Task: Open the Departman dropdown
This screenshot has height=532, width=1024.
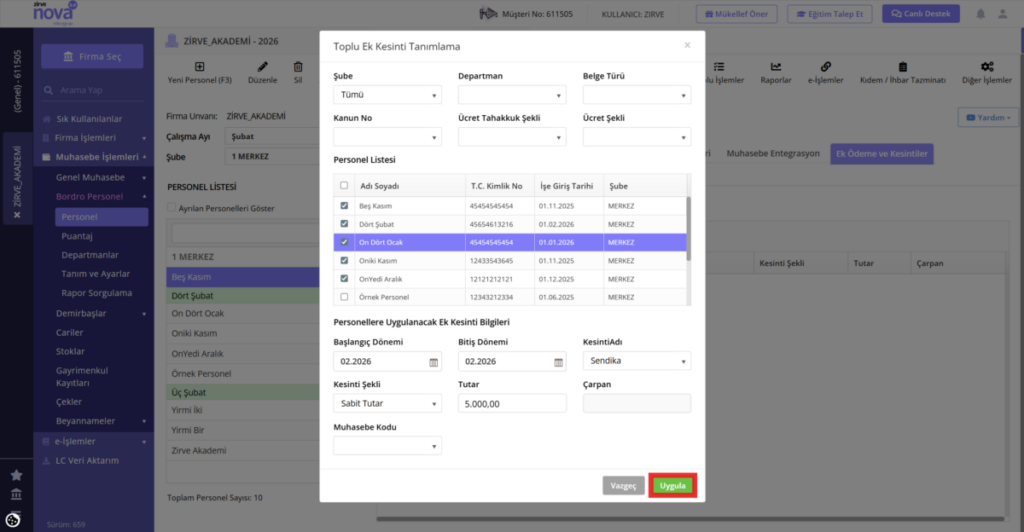Action: click(x=512, y=95)
